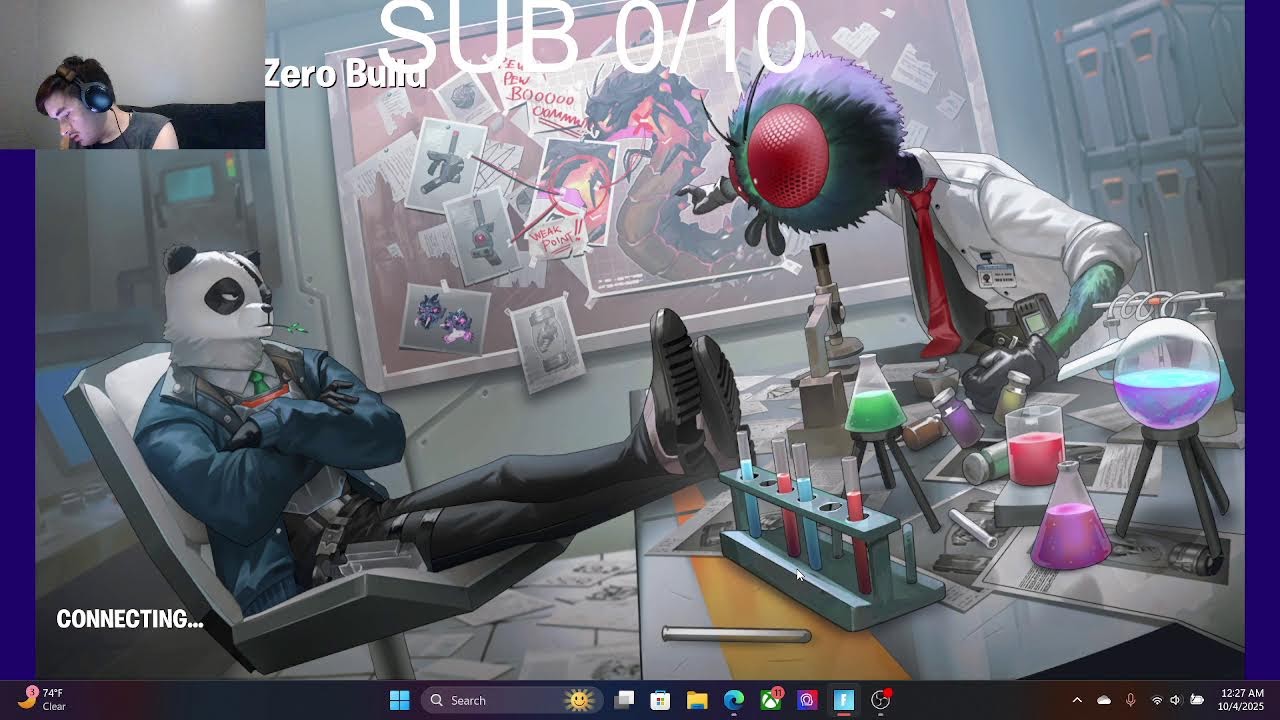Open the Windows Start menu
This screenshot has width=1280, height=720.
(x=399, y=700)
